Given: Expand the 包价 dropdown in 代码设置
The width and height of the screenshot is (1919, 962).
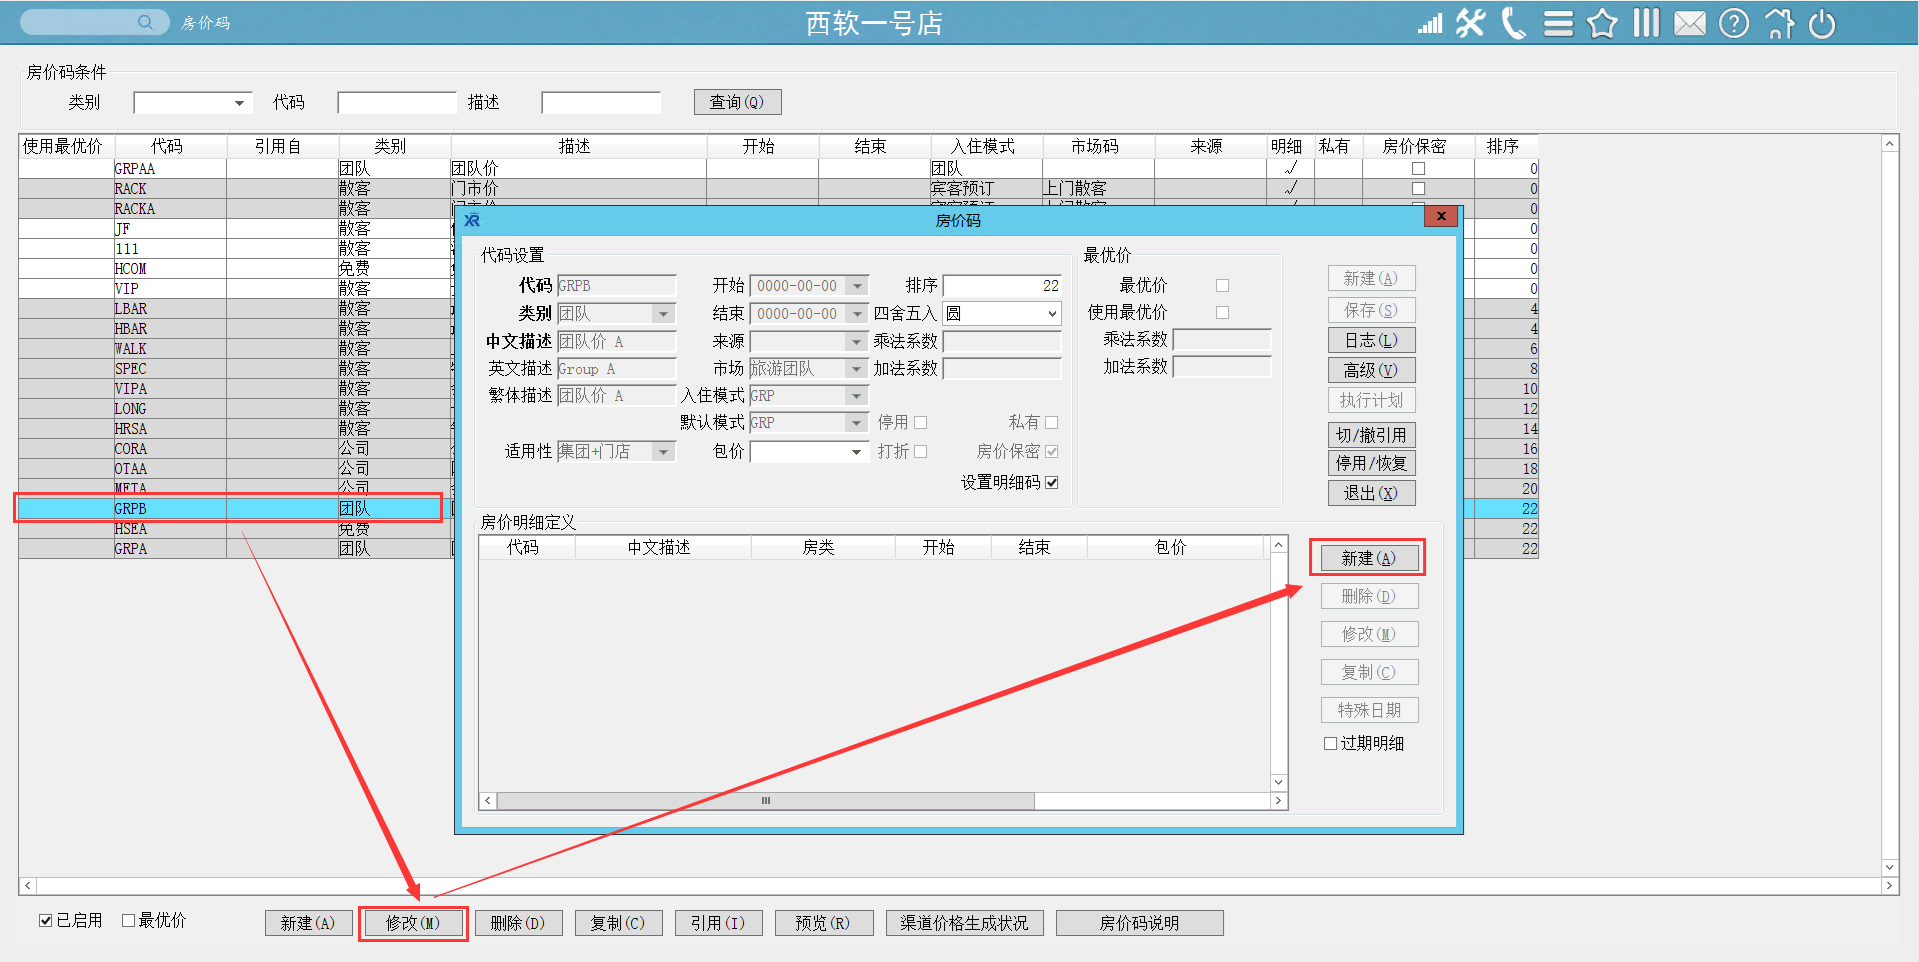Looking at the screenshot, I should tap(856, 452).
